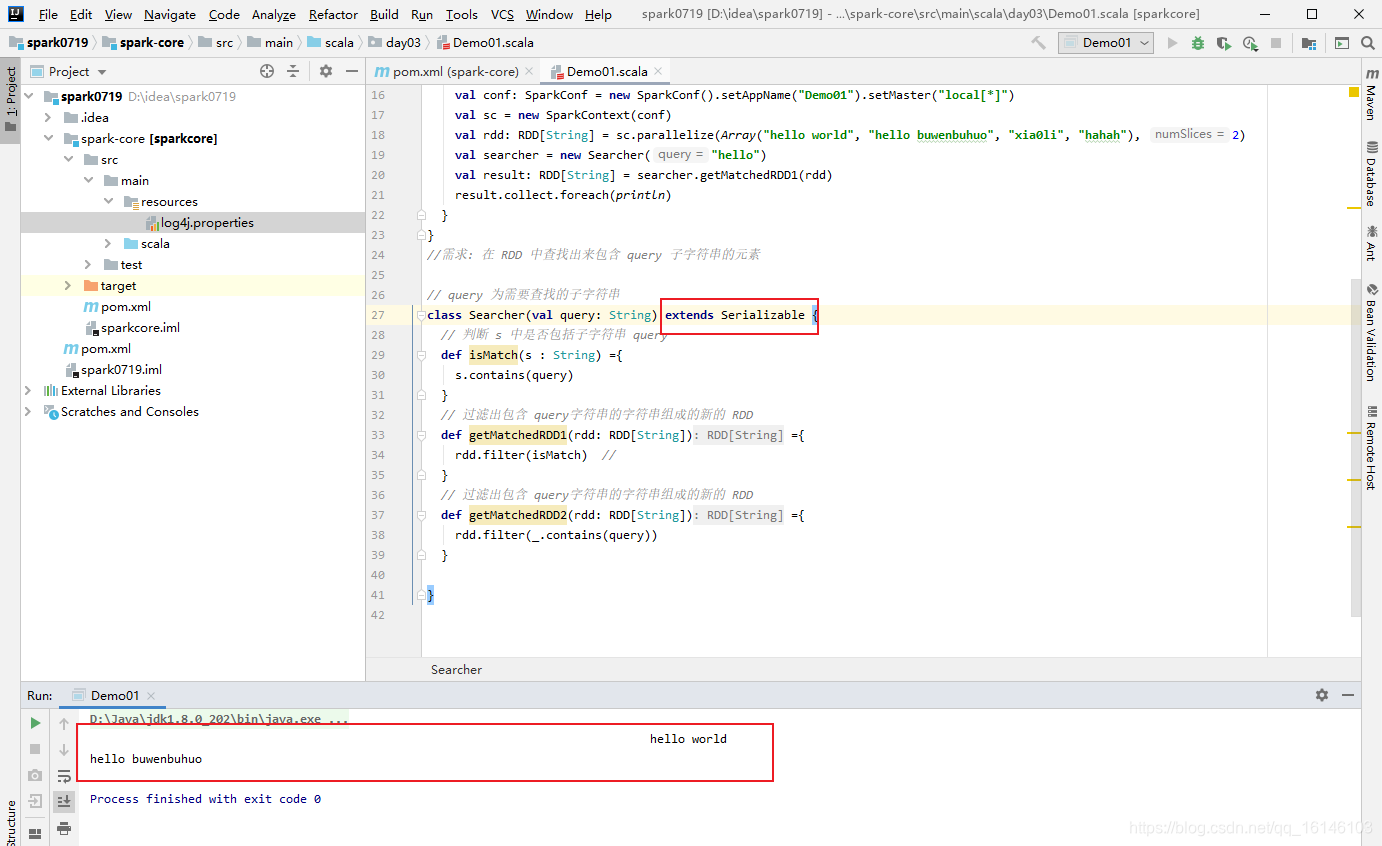Click the Collapse All icon in Project panel
1382x846 pixels.
tap(293, 71)
